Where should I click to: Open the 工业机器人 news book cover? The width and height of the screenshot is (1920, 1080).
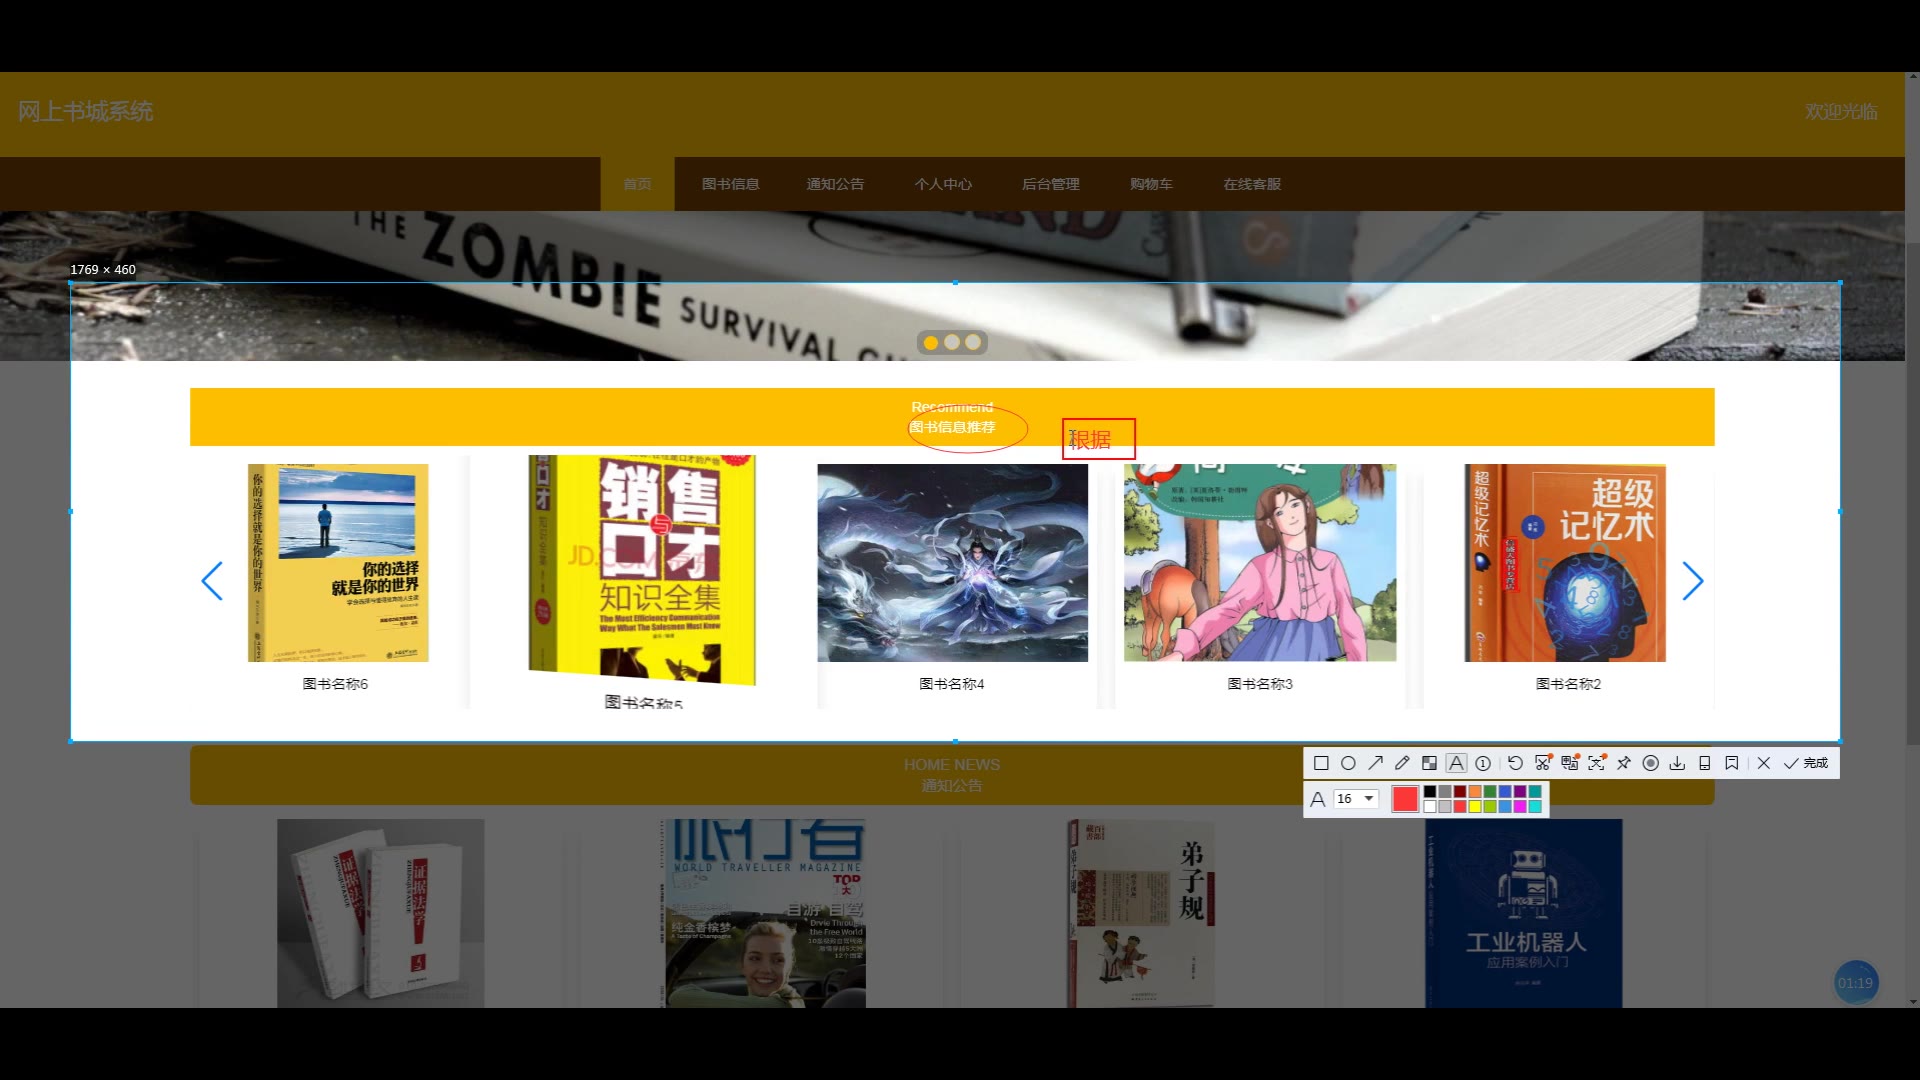[x=1524, y=913]
